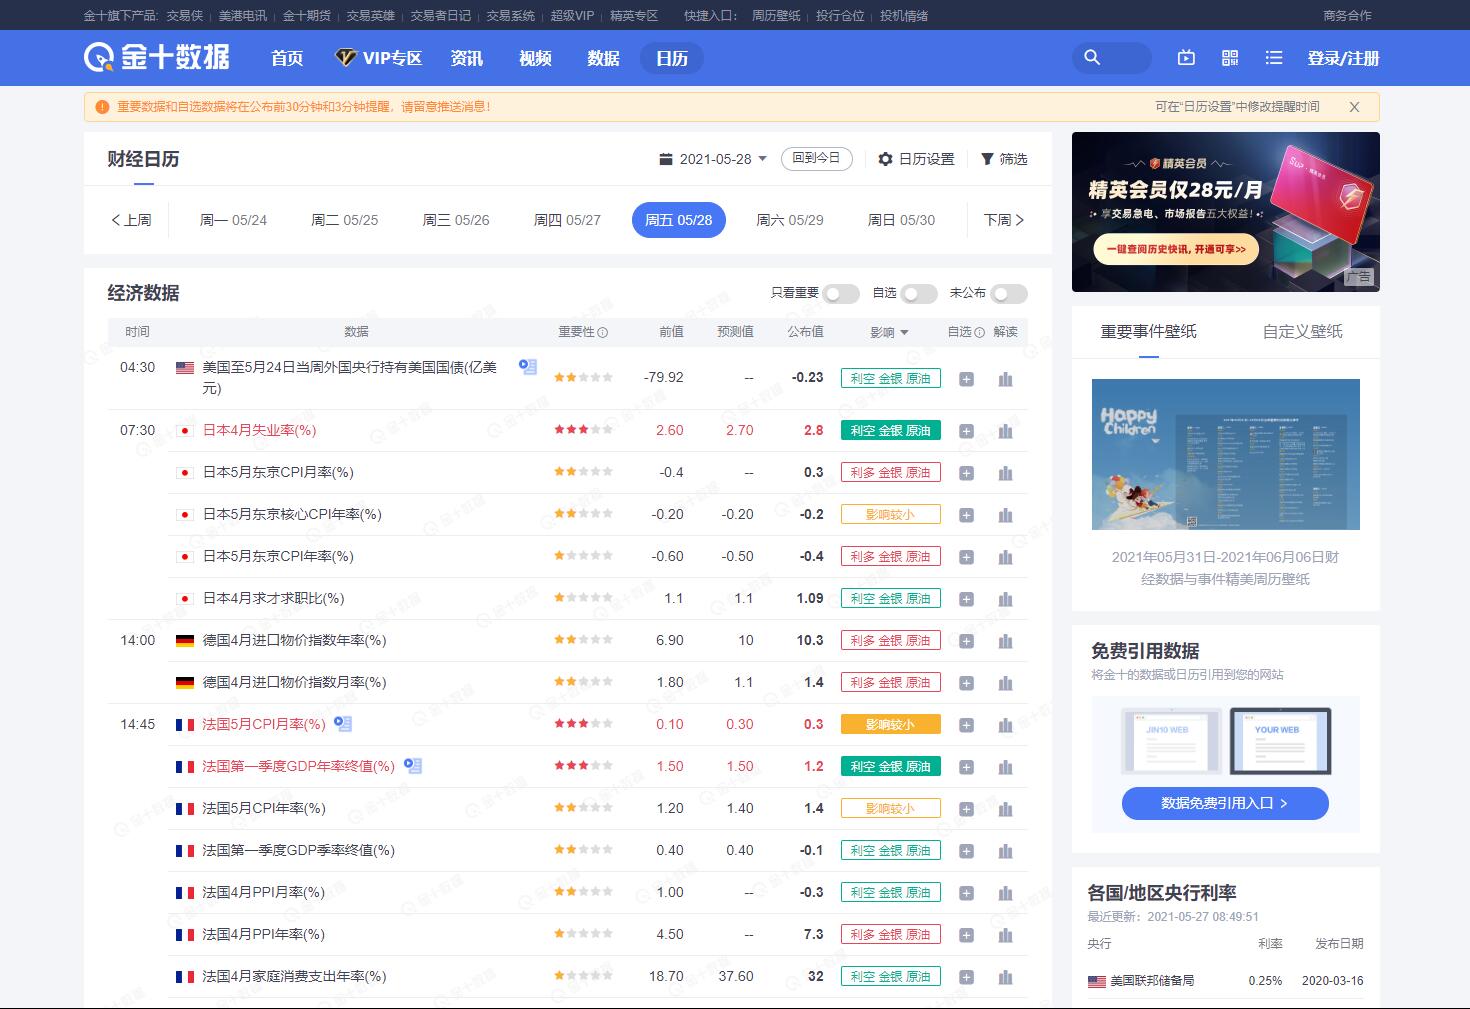Enable the 自选 filter switch
This screenshot has width=1470, height=1009.
918,293
